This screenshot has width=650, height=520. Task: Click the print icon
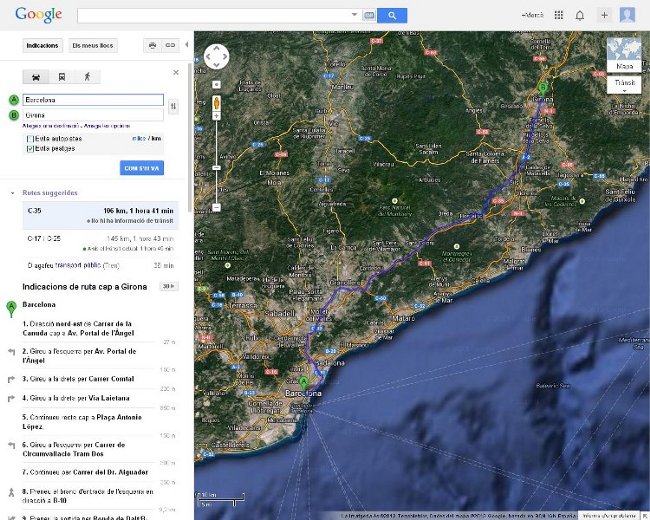point(153,46)
